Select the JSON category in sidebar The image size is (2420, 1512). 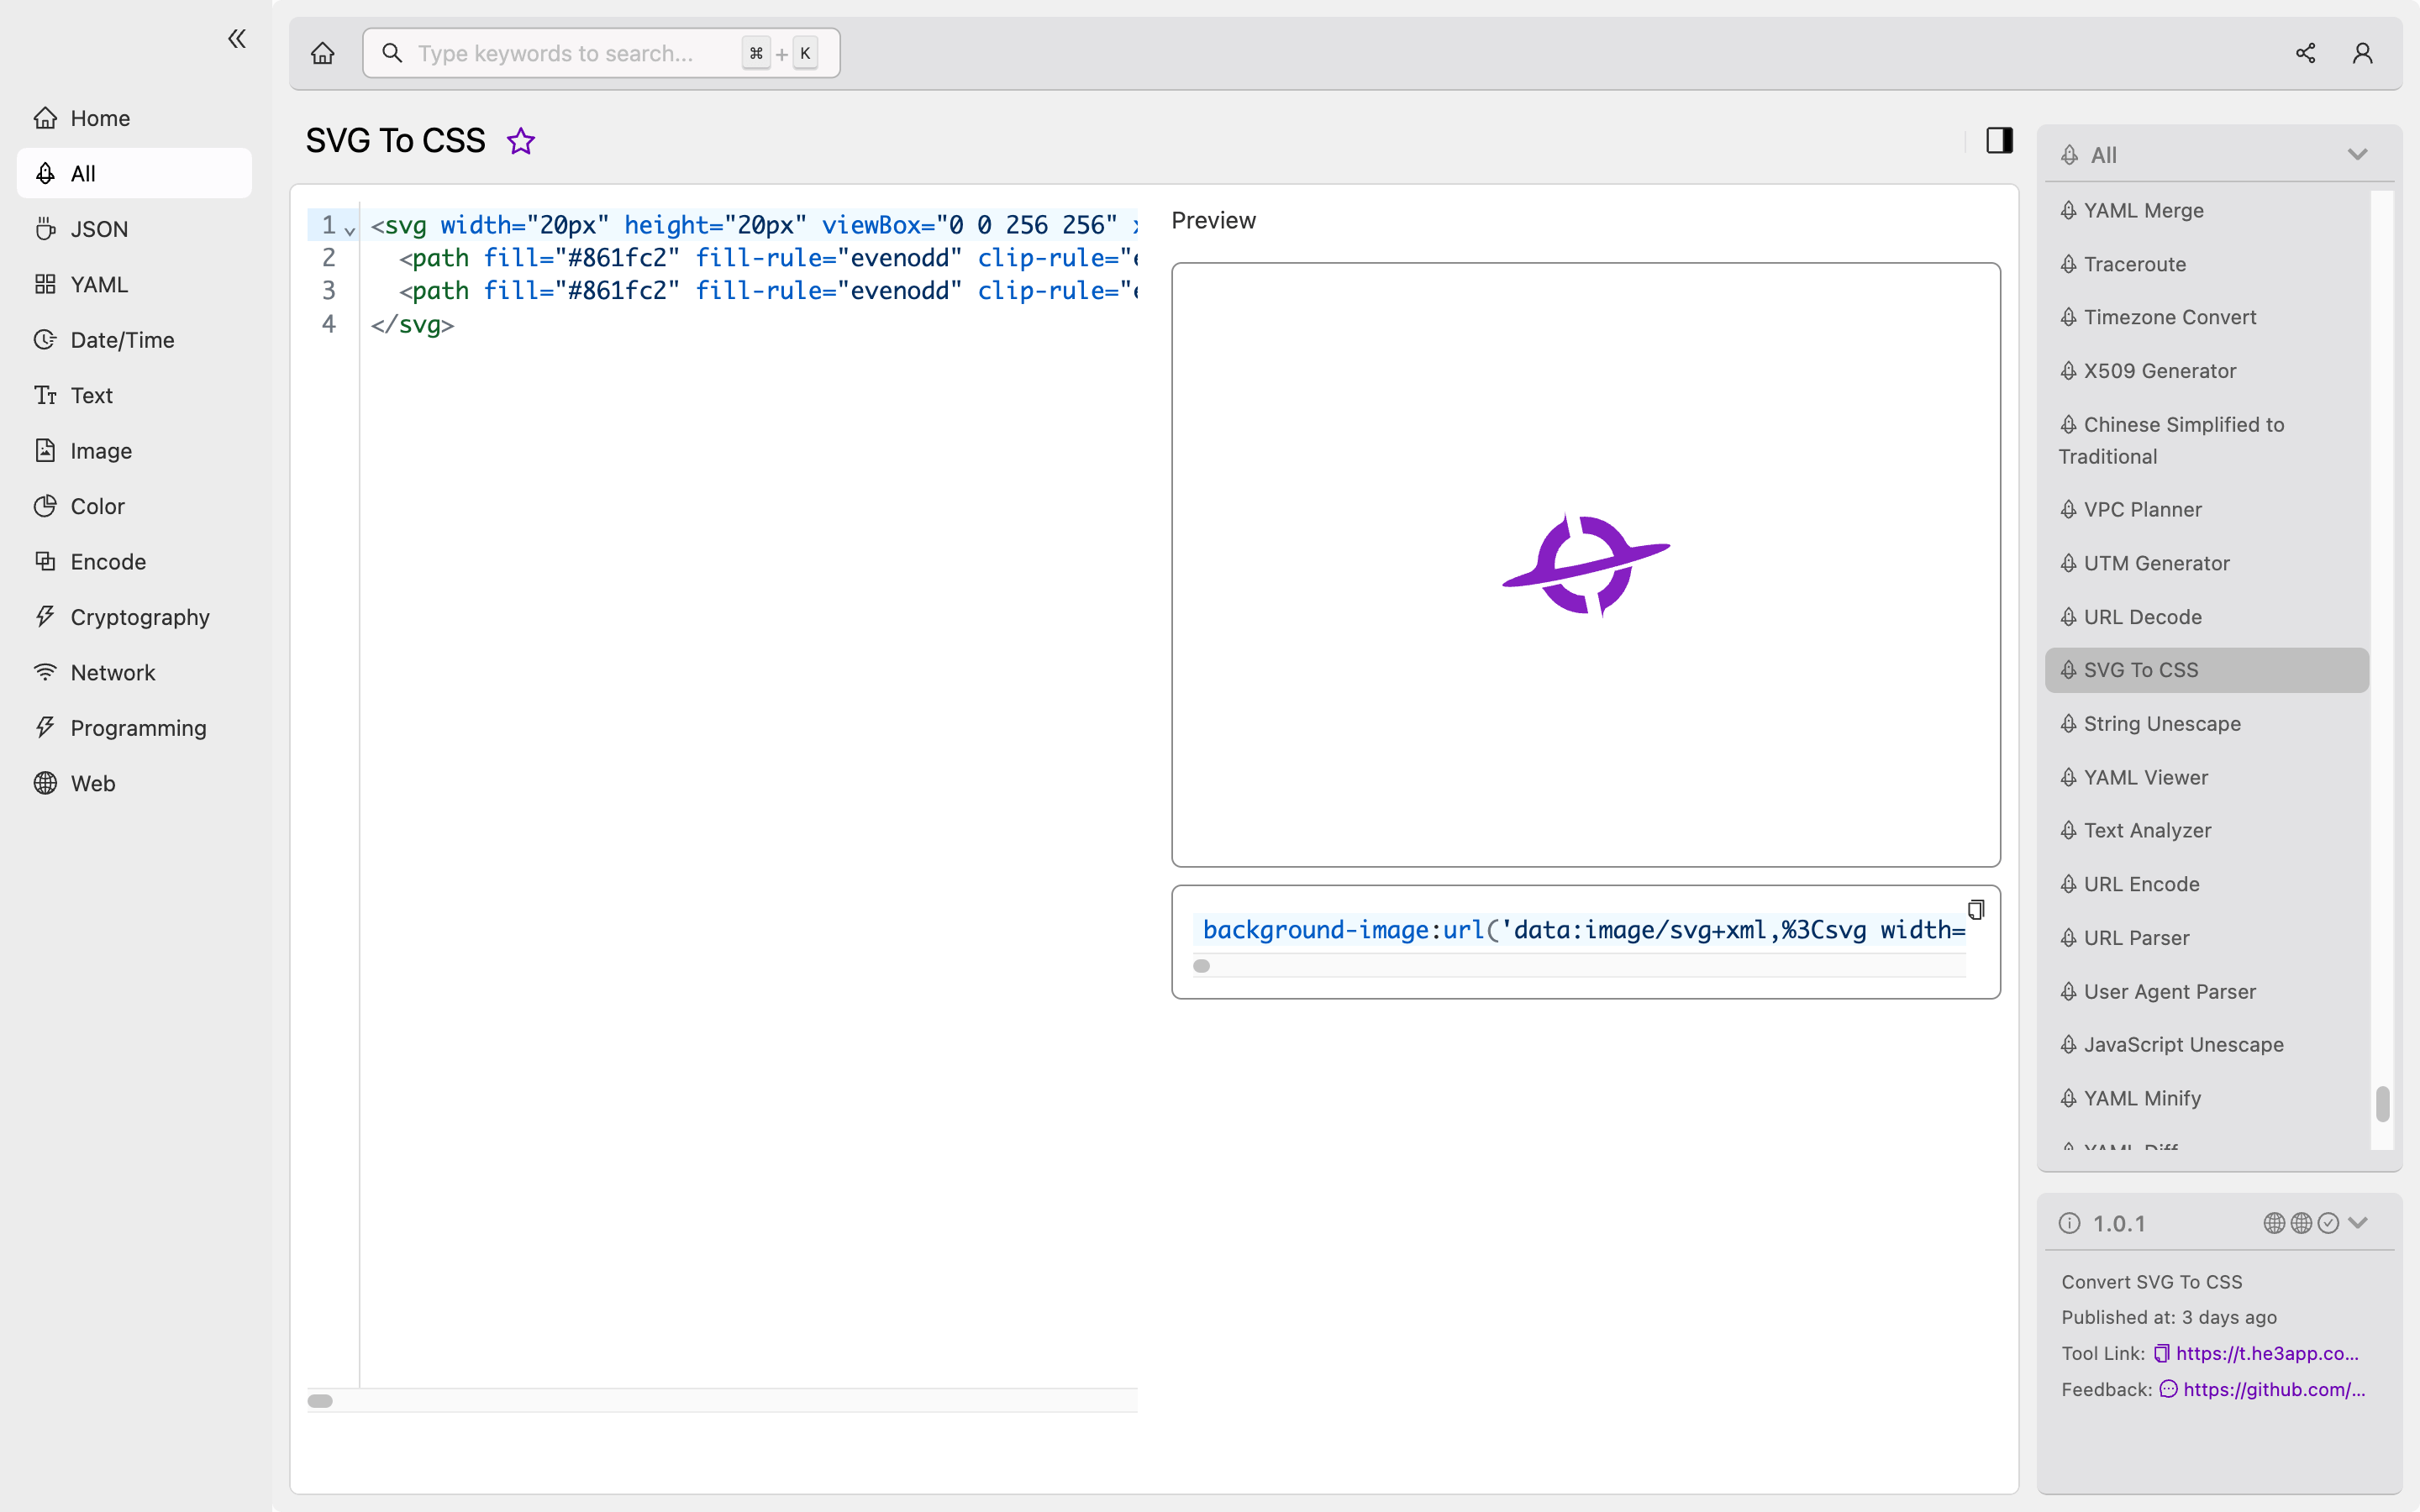tap(97, 227)
